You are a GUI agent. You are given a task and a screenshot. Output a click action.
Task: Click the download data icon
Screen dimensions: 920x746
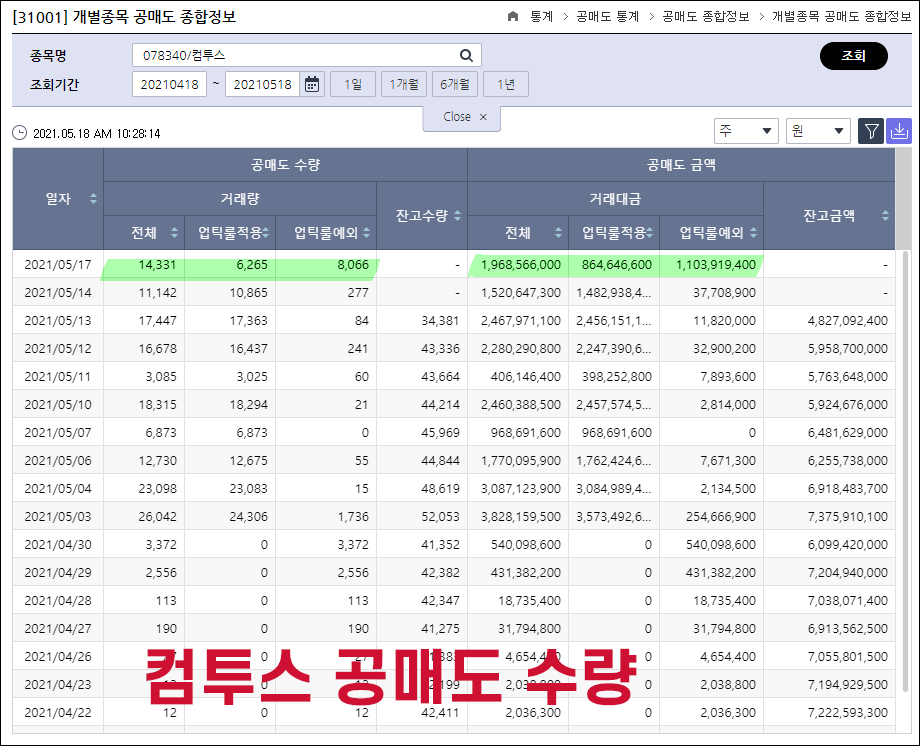click(x=898, y=131)
